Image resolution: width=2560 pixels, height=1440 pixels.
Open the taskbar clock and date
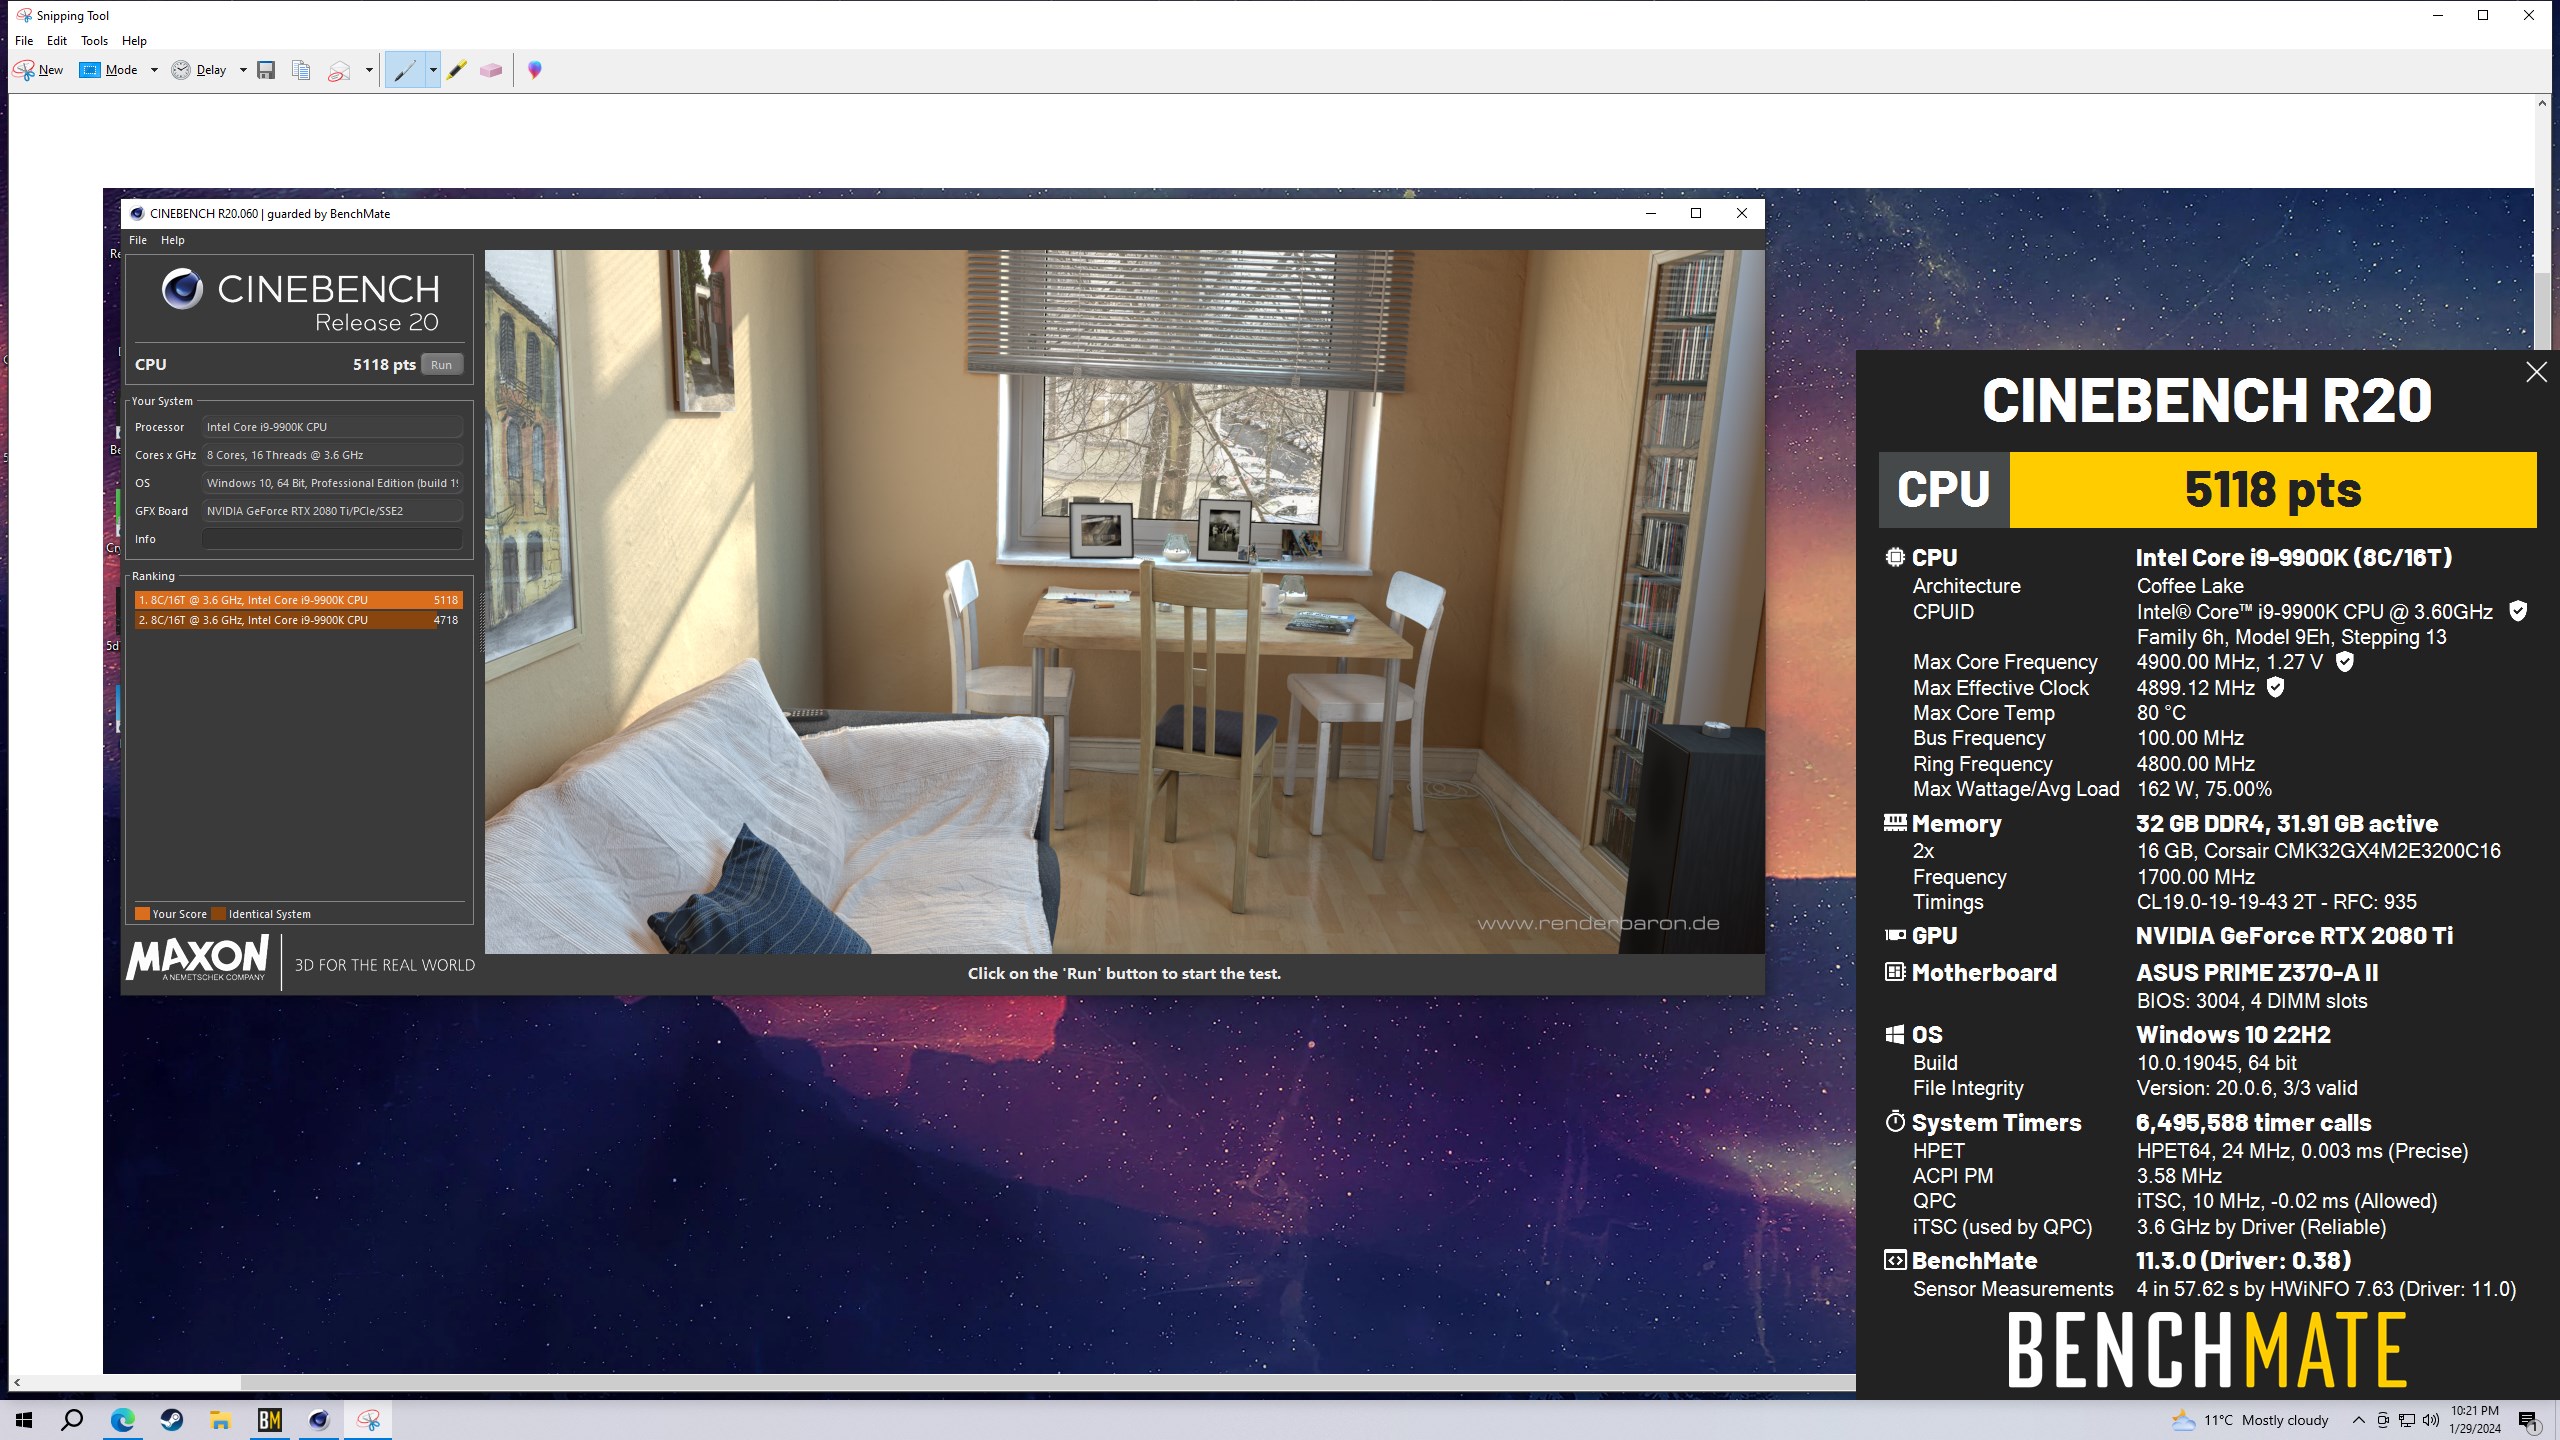[2475, 1420]
